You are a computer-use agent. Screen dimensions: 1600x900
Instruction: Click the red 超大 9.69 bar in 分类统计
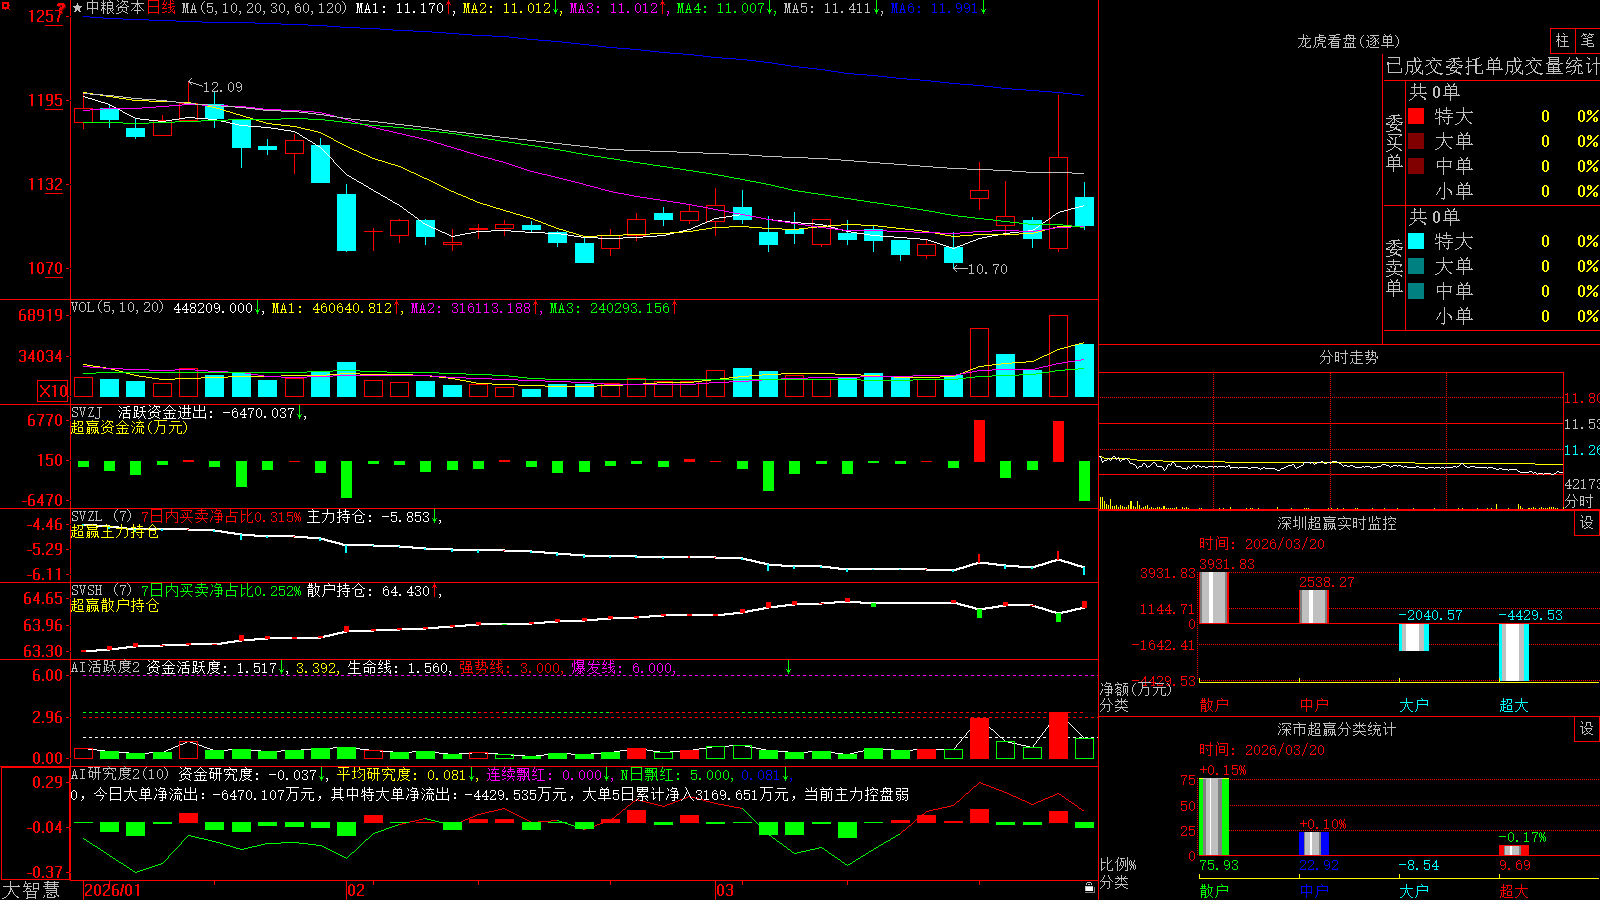point(1513,851)
